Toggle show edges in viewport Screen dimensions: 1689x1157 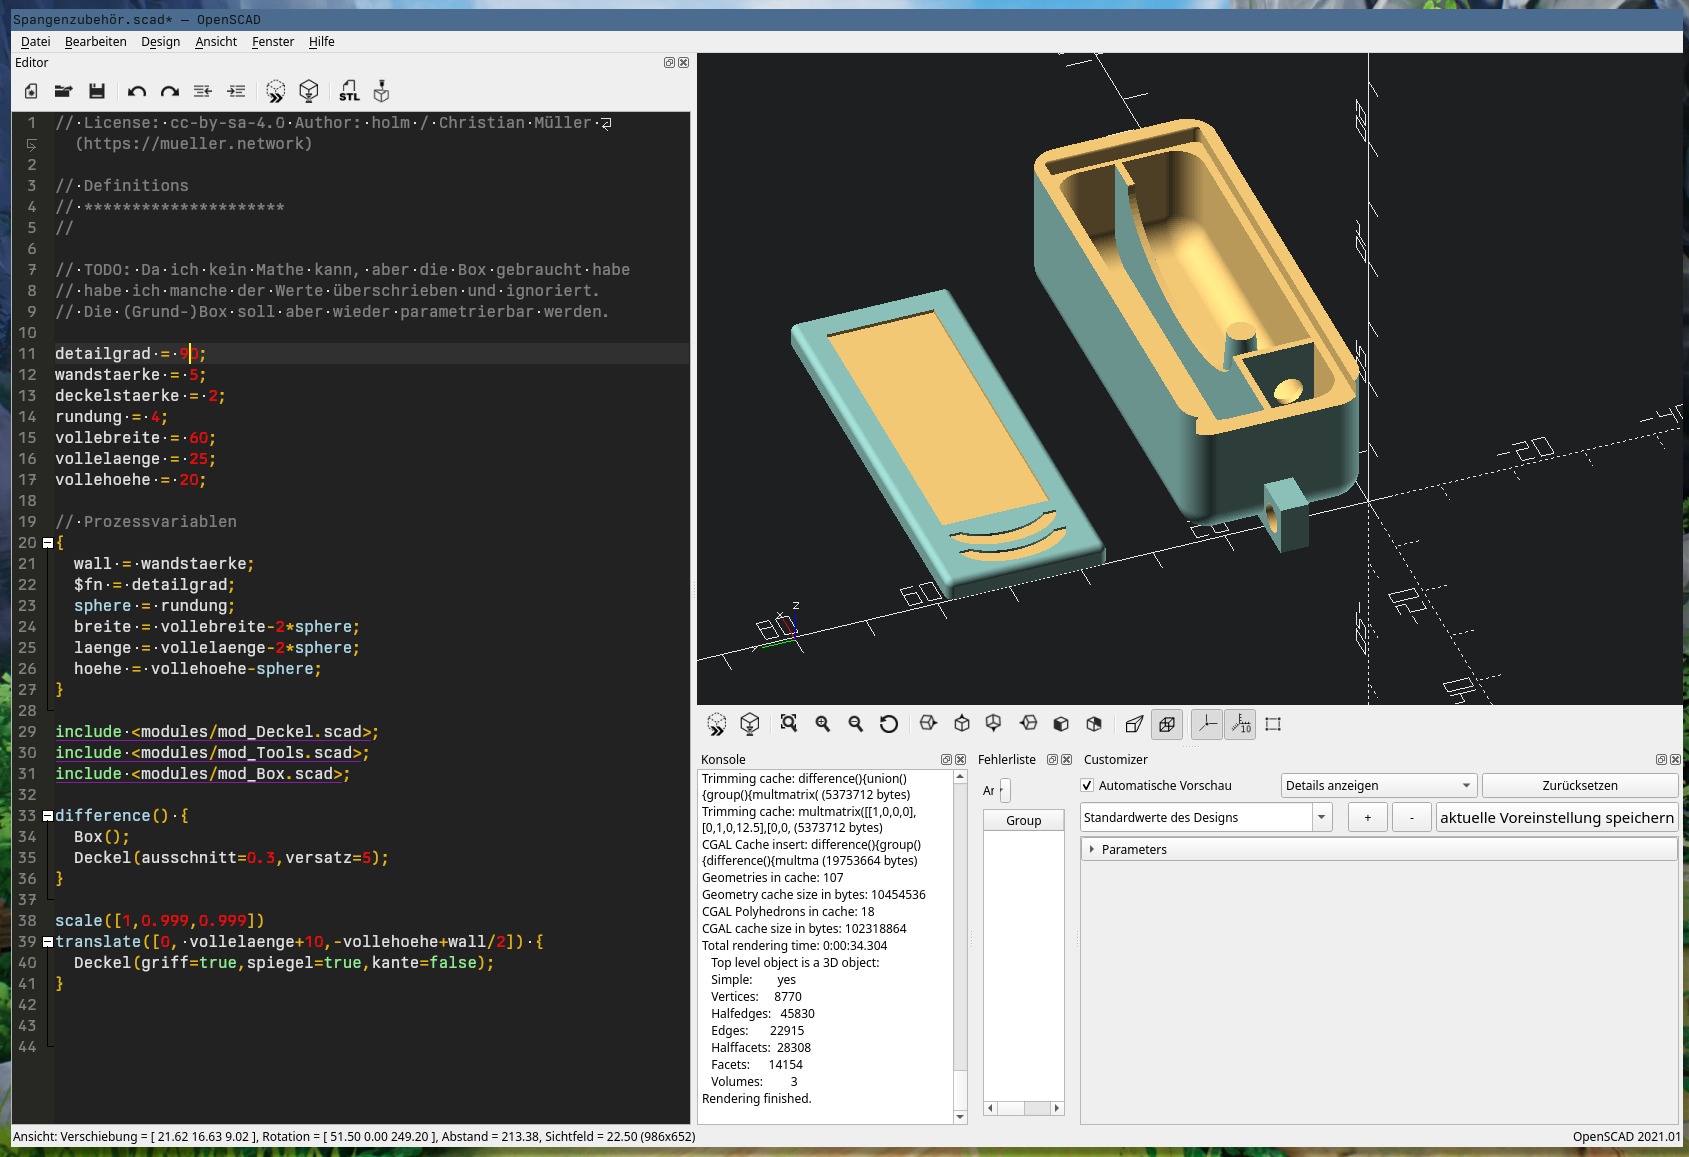pyautogui.click(x=1273, y=724)
